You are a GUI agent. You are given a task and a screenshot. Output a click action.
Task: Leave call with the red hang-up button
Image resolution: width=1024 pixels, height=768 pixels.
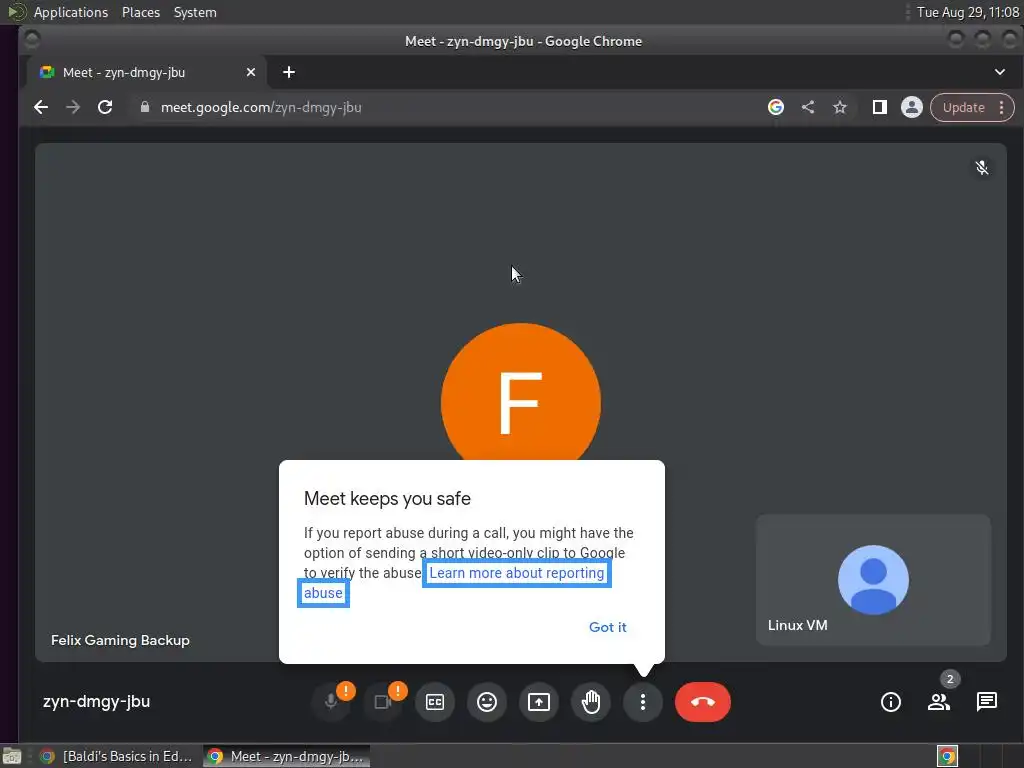(703, 702)
